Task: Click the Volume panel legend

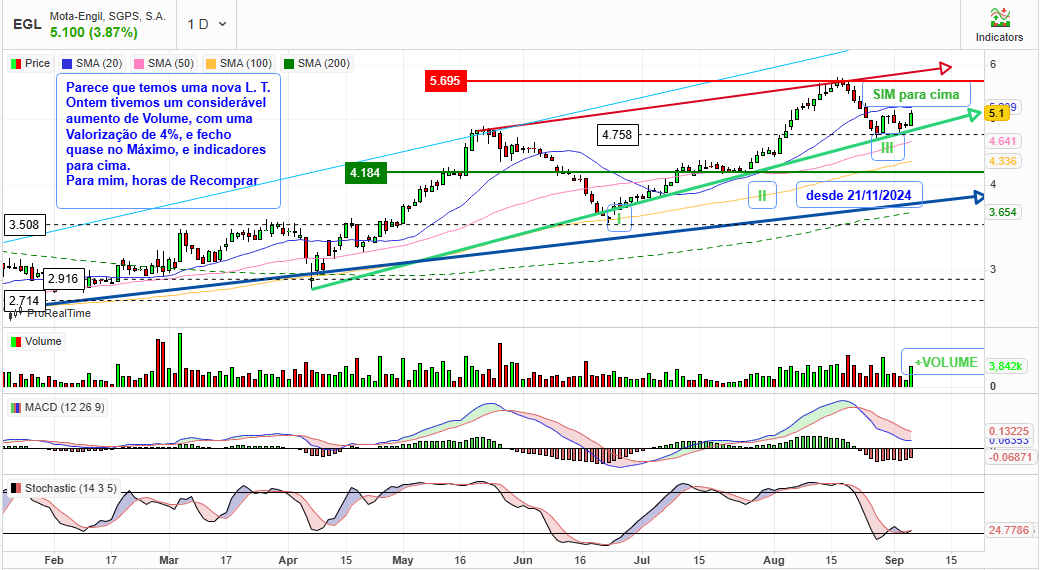Action: pyautogui.click(x=36, y=342)
